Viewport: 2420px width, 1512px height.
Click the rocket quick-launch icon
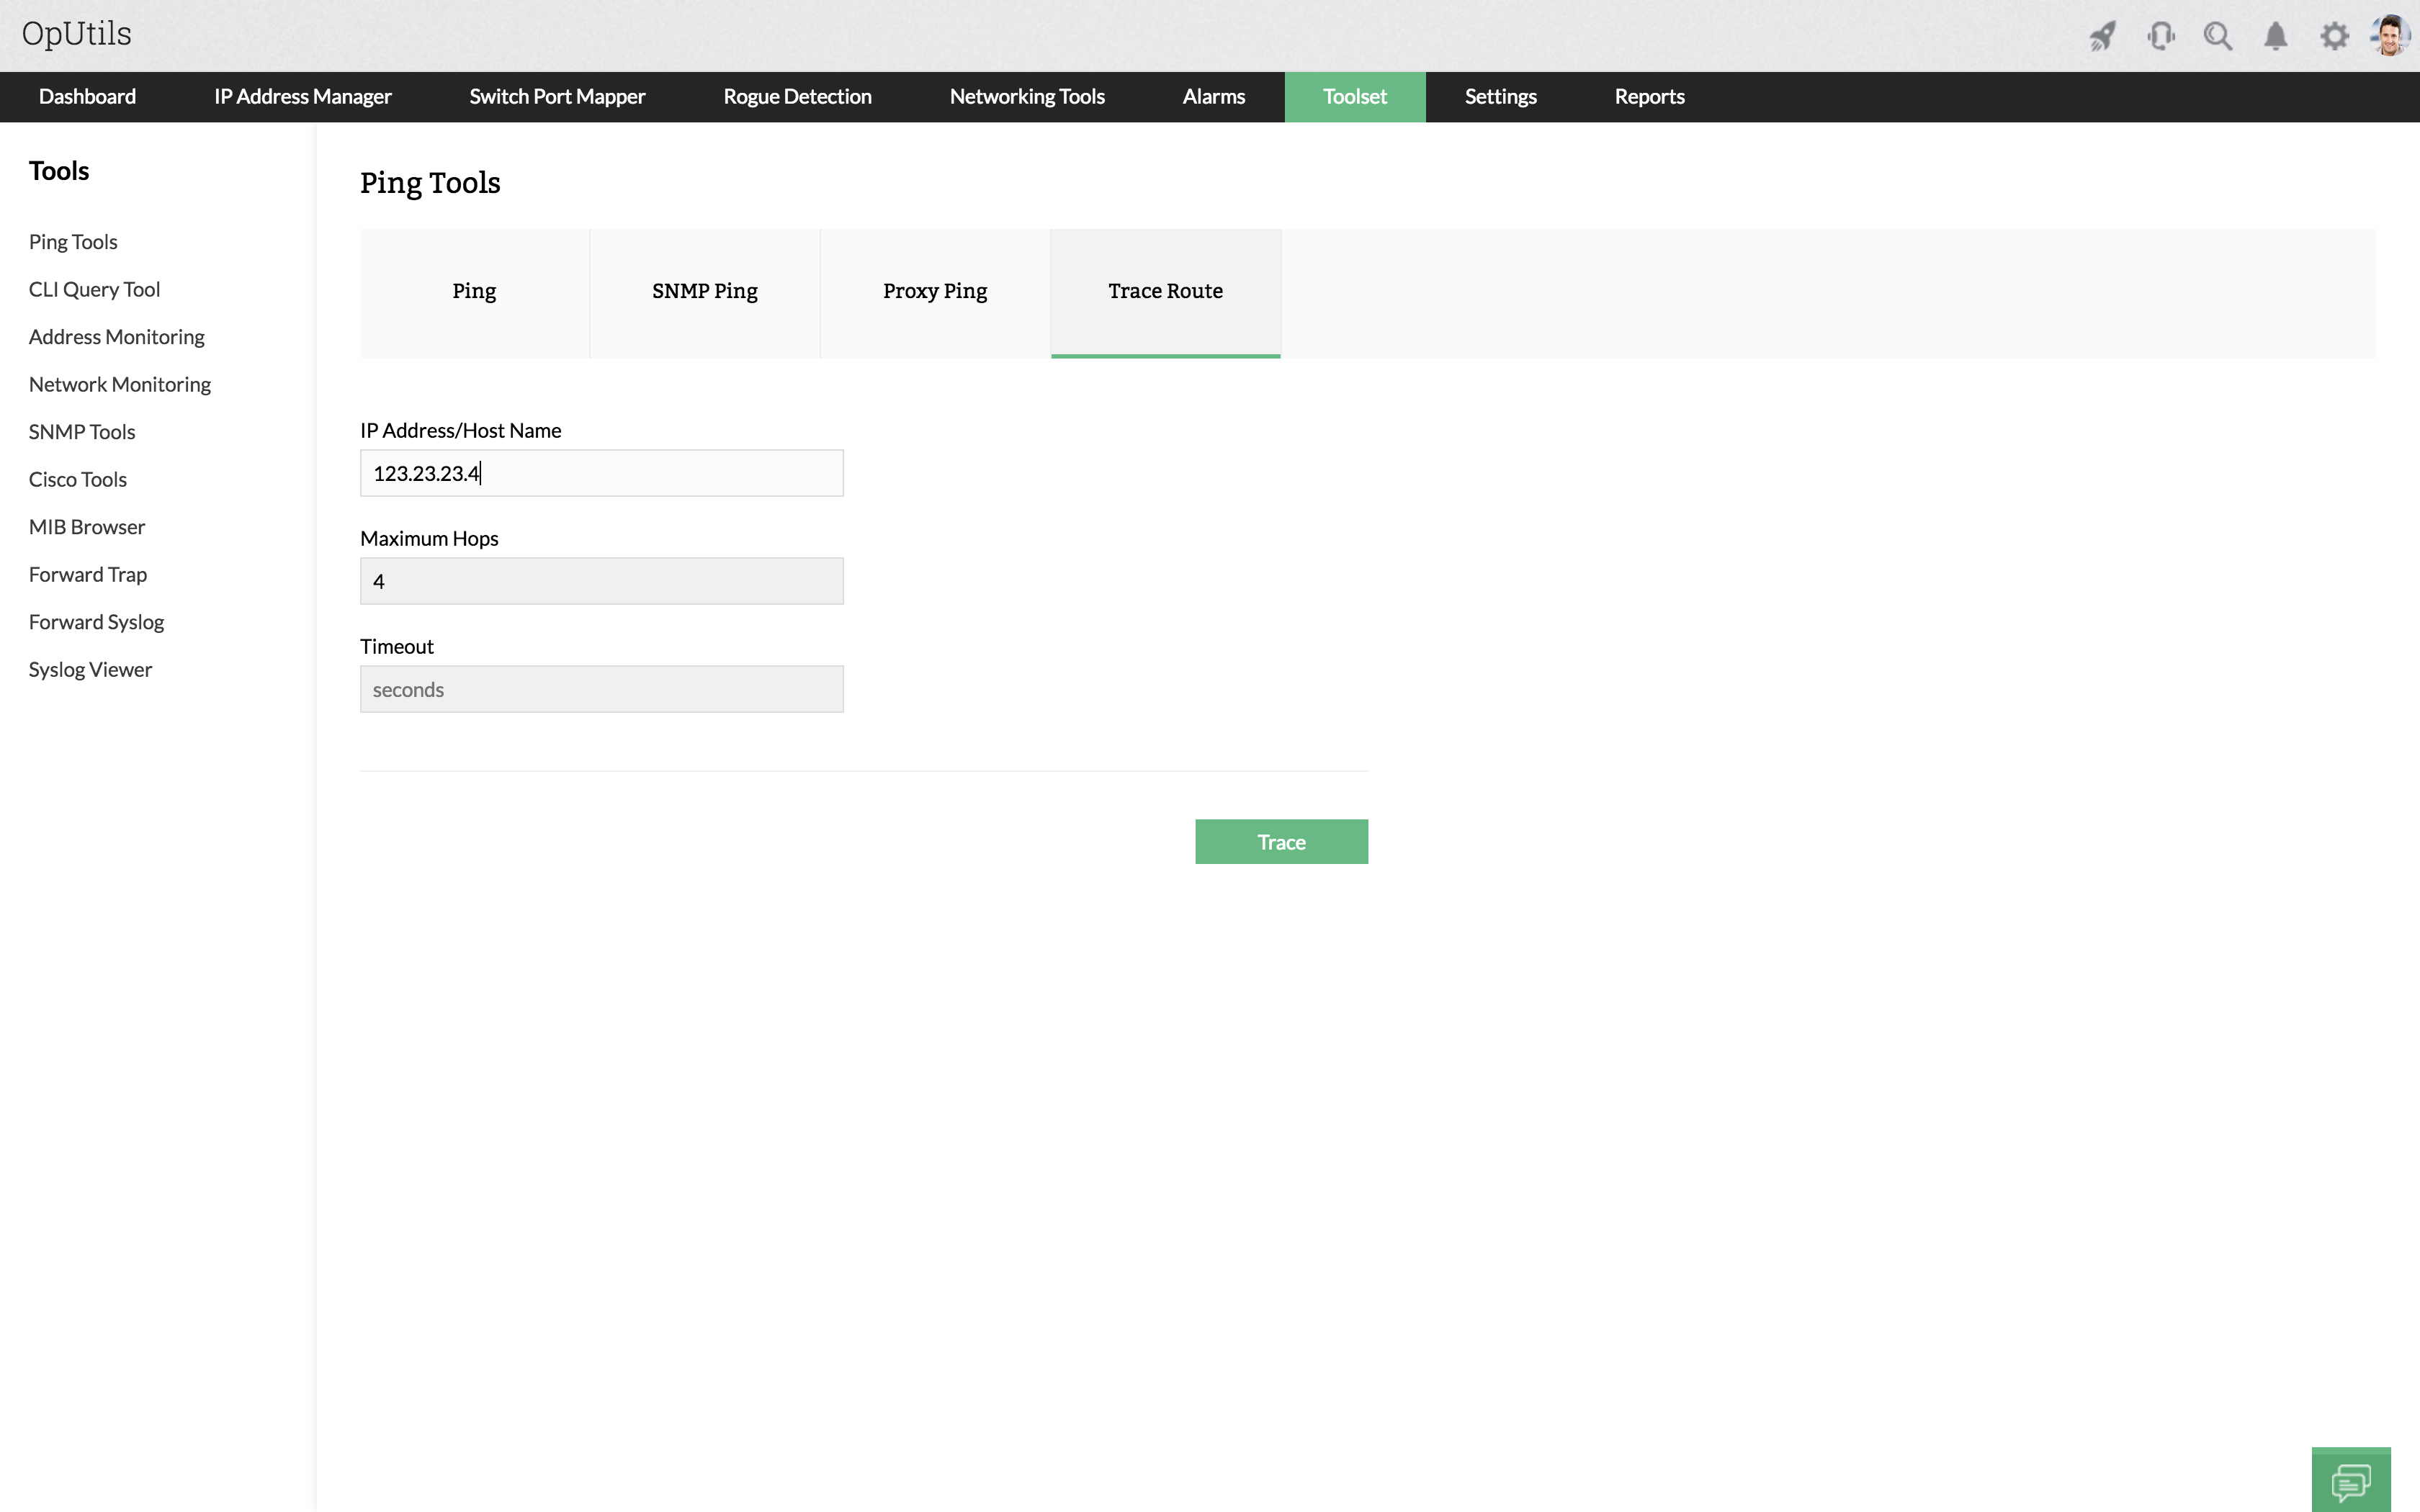2102,36
